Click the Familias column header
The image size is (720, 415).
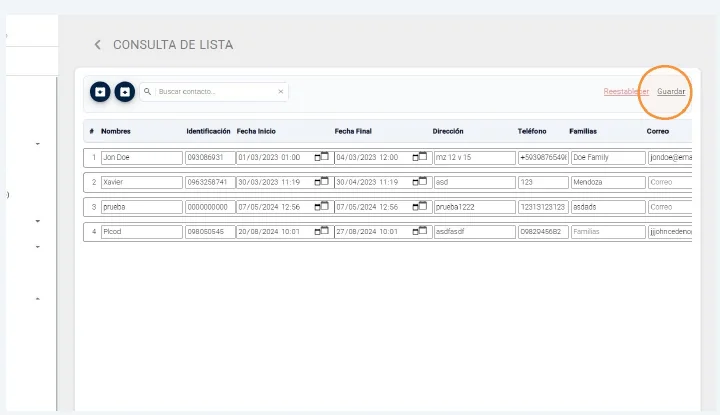pos(583,131)
